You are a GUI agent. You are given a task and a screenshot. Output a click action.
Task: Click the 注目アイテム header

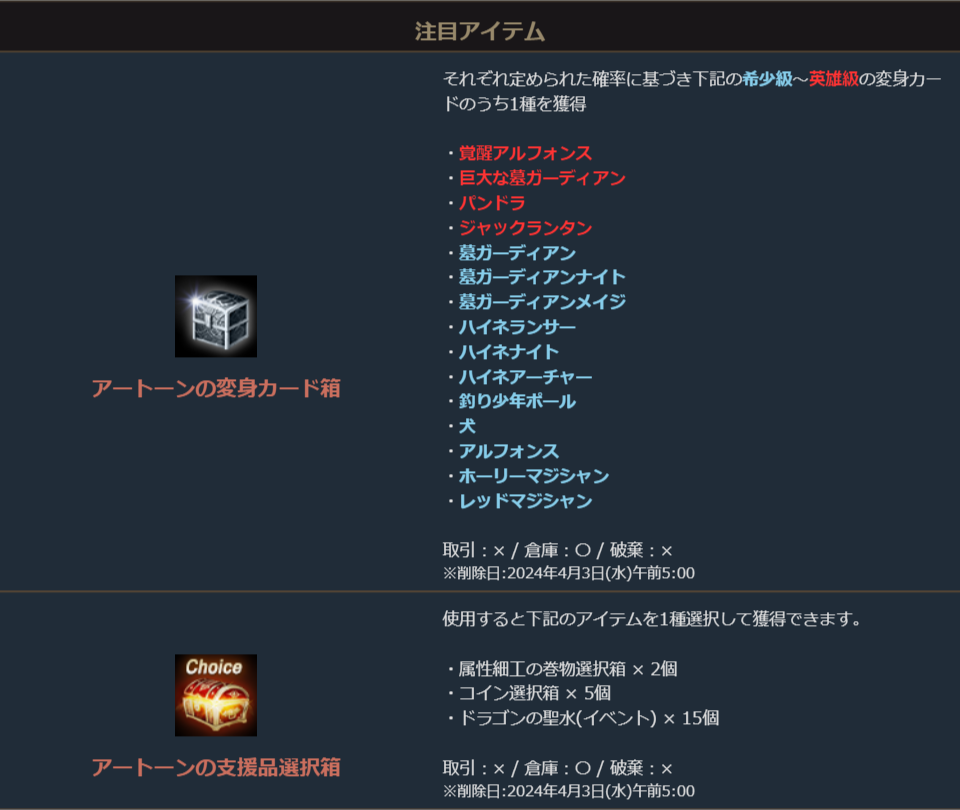click(x=479, y=31)
